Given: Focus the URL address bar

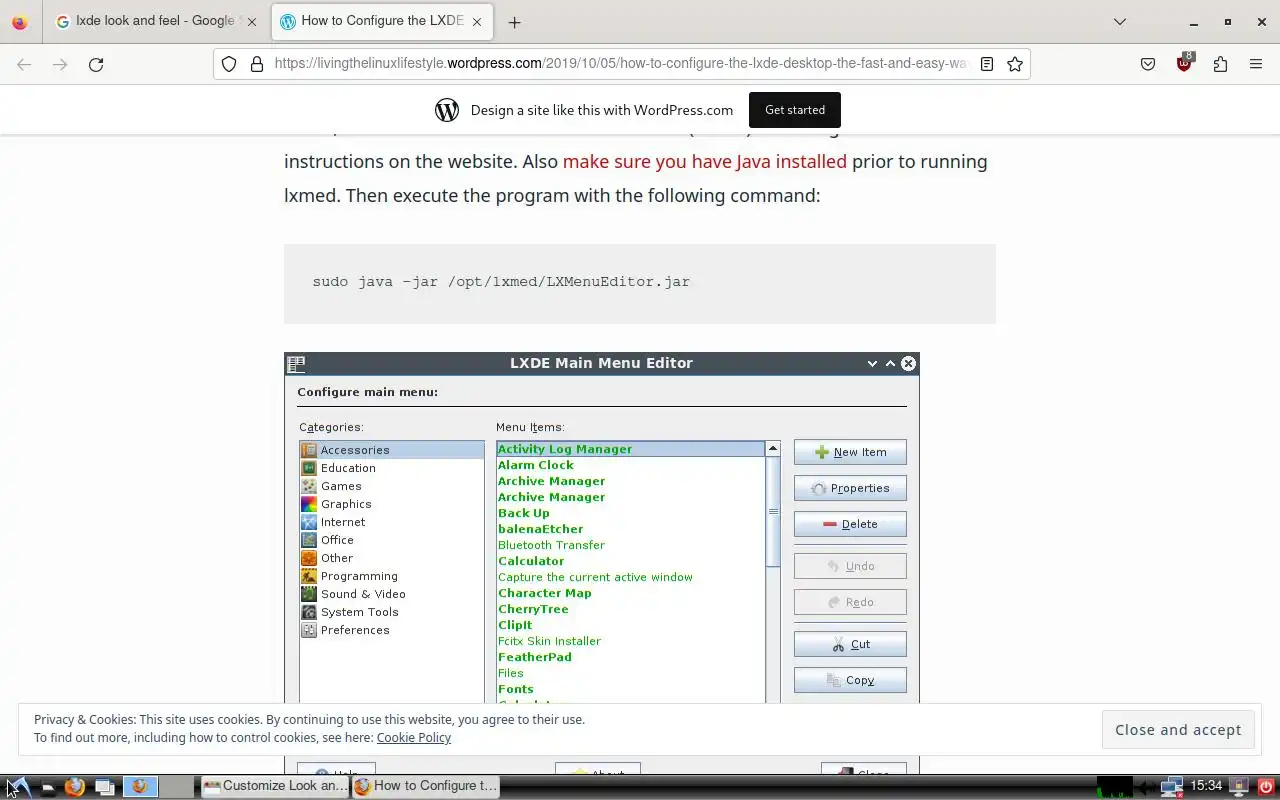Looking at the screenshot, I should pyautogui.click(x=620, y=64).
